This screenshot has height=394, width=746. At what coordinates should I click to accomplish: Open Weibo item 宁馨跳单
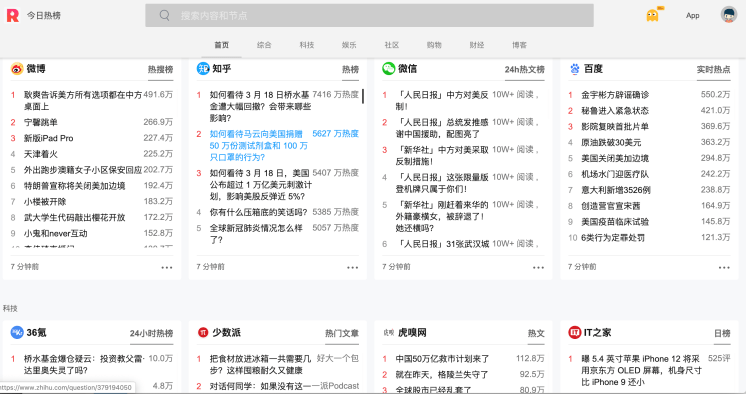(40, 122)
